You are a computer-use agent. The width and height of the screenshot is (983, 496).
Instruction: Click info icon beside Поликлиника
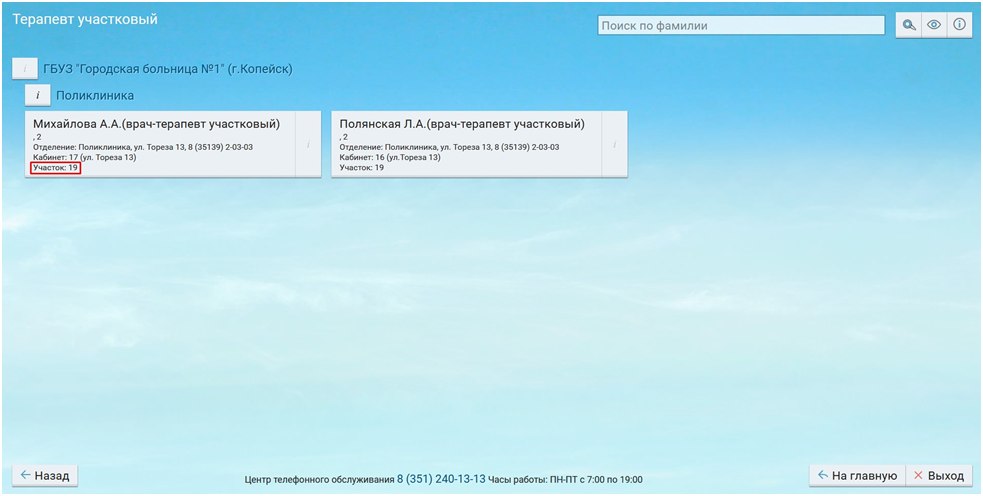tap(37, 95)
